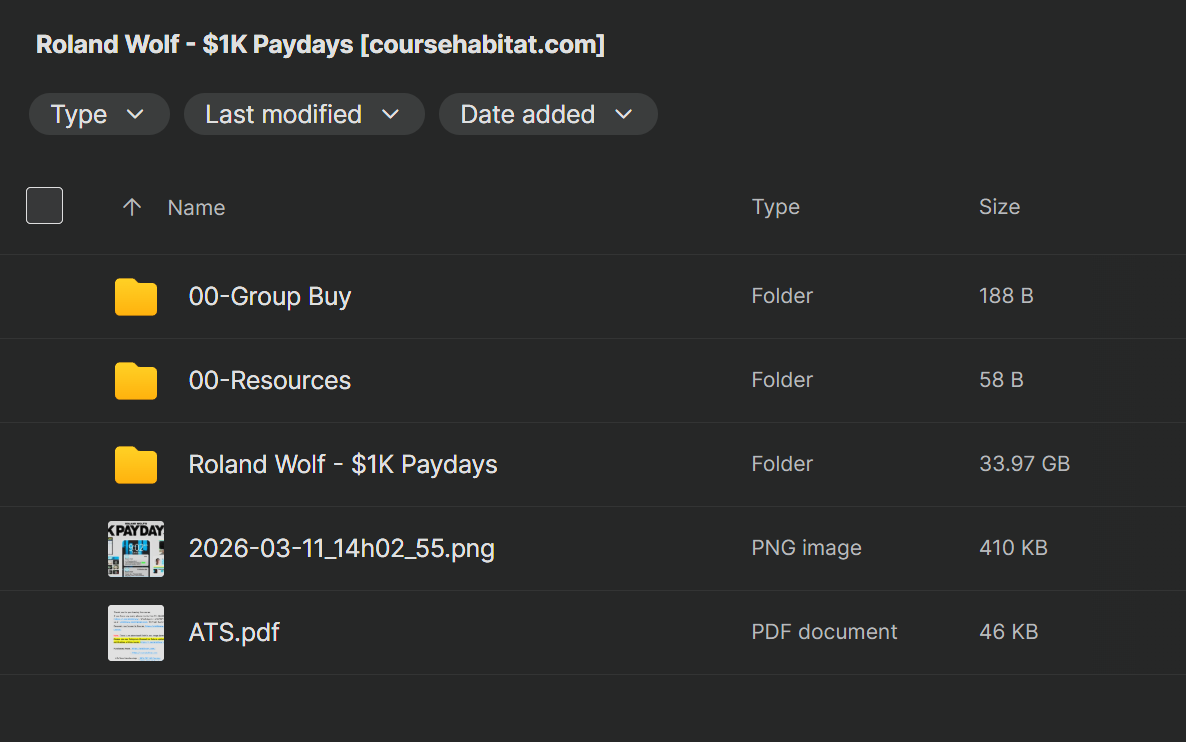The image size is (1186, 742).
Task: Click thumbnail of 2026-03-11_14h02_55.png
Action: [x=136, y=548]
